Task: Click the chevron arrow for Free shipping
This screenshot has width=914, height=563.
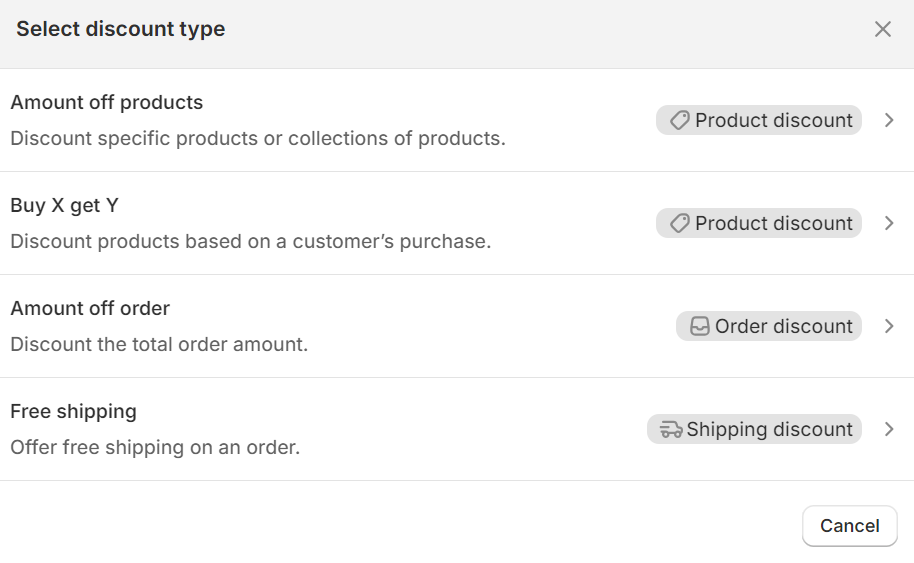Action: pyautogui.click(x=889, y=429)
